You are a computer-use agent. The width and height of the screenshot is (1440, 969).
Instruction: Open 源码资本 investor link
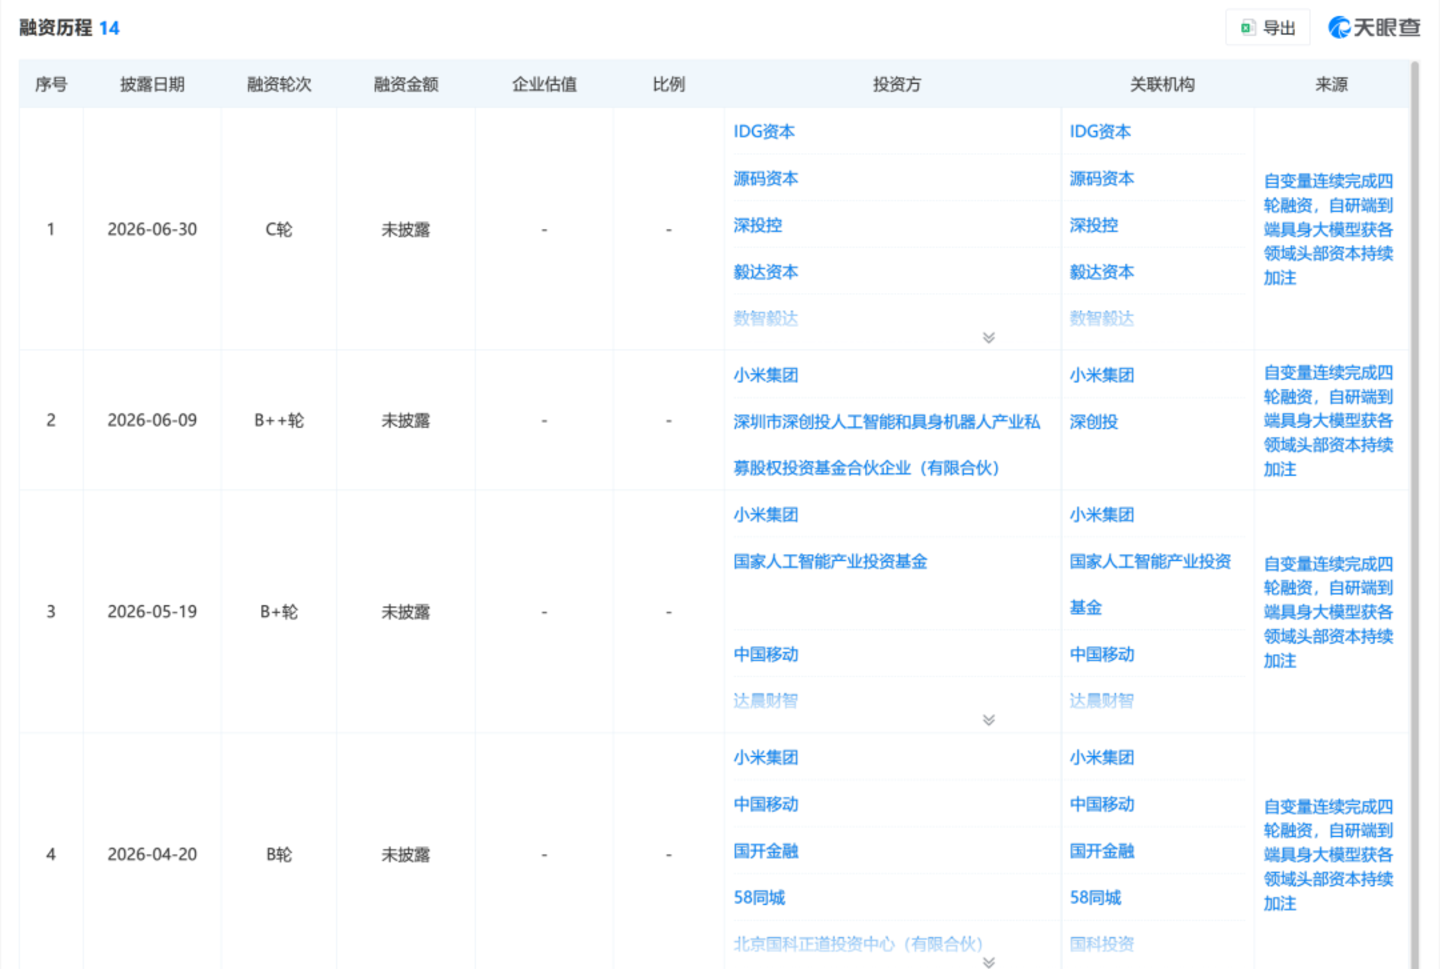point(766,179)
